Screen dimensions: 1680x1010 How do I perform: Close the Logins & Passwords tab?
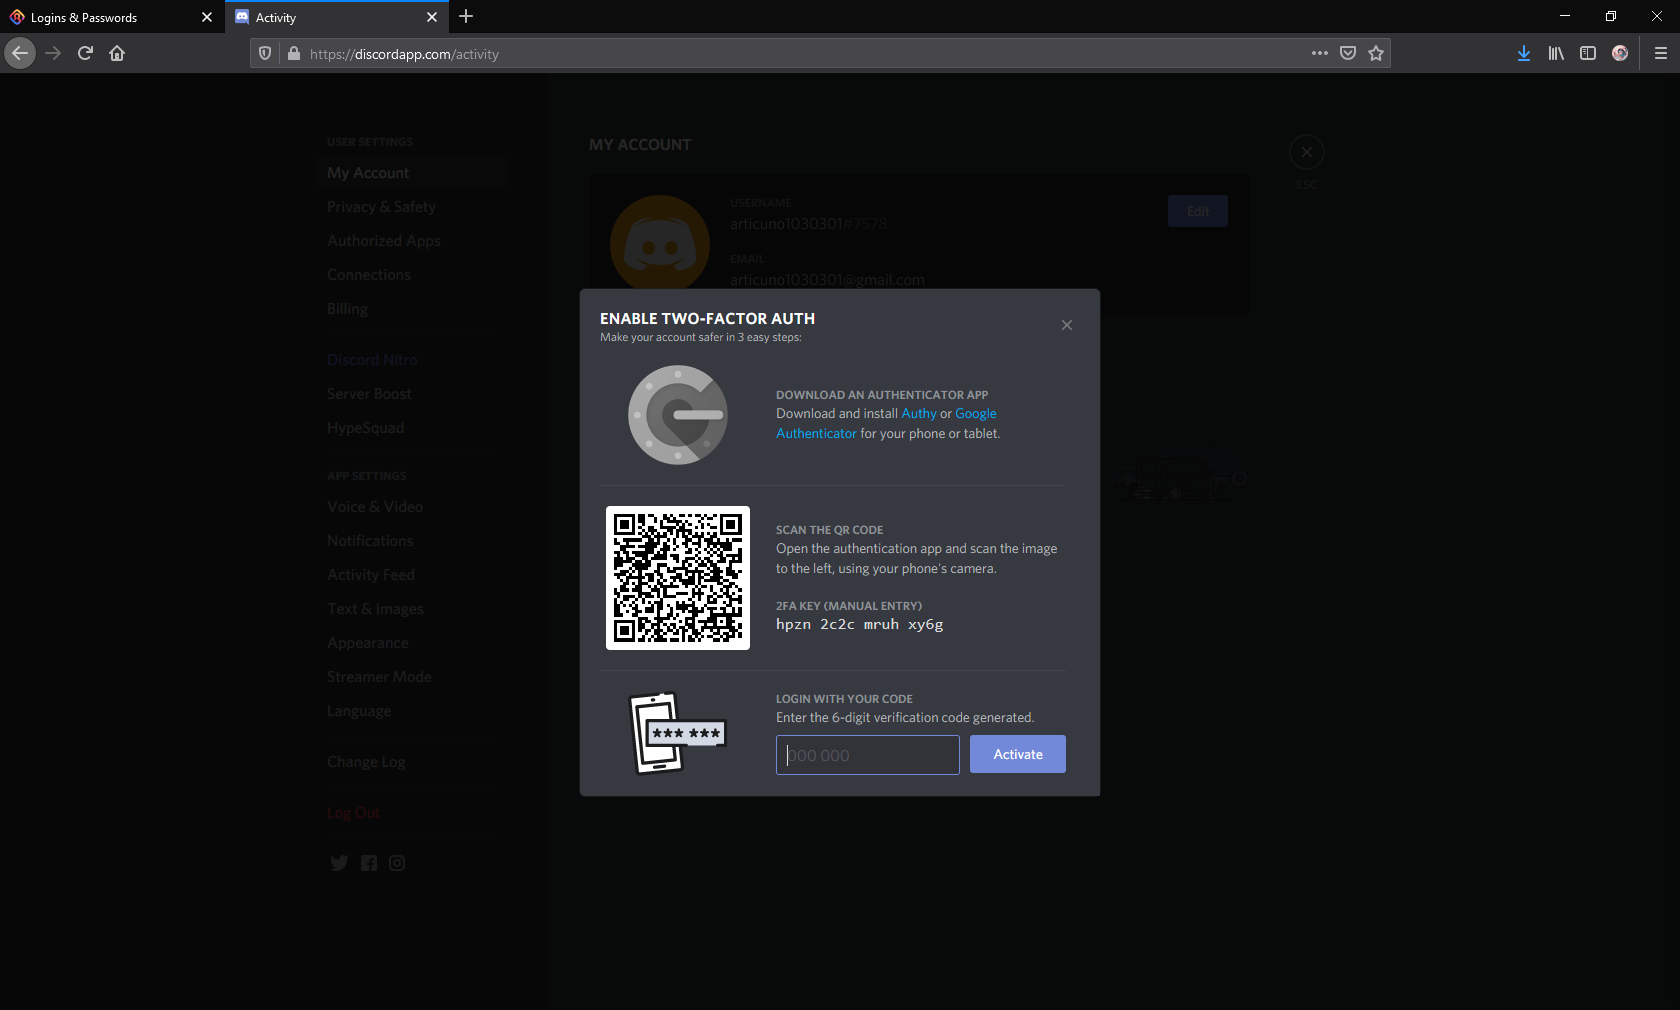pos(207,17)
